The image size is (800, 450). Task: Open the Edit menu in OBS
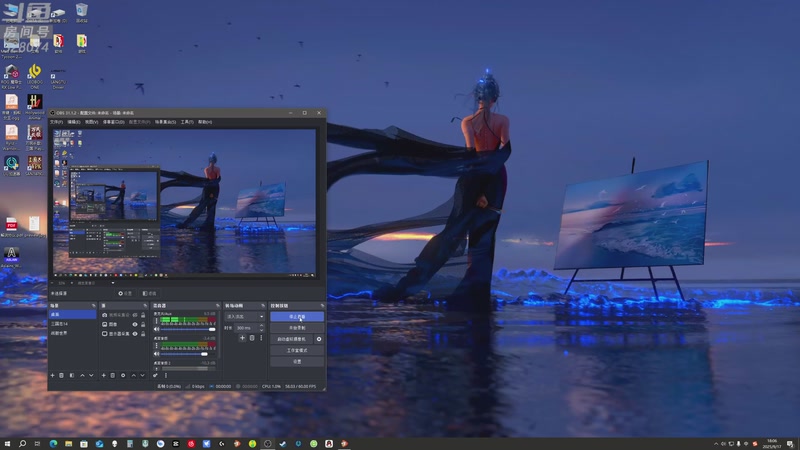tap(74, 122)
